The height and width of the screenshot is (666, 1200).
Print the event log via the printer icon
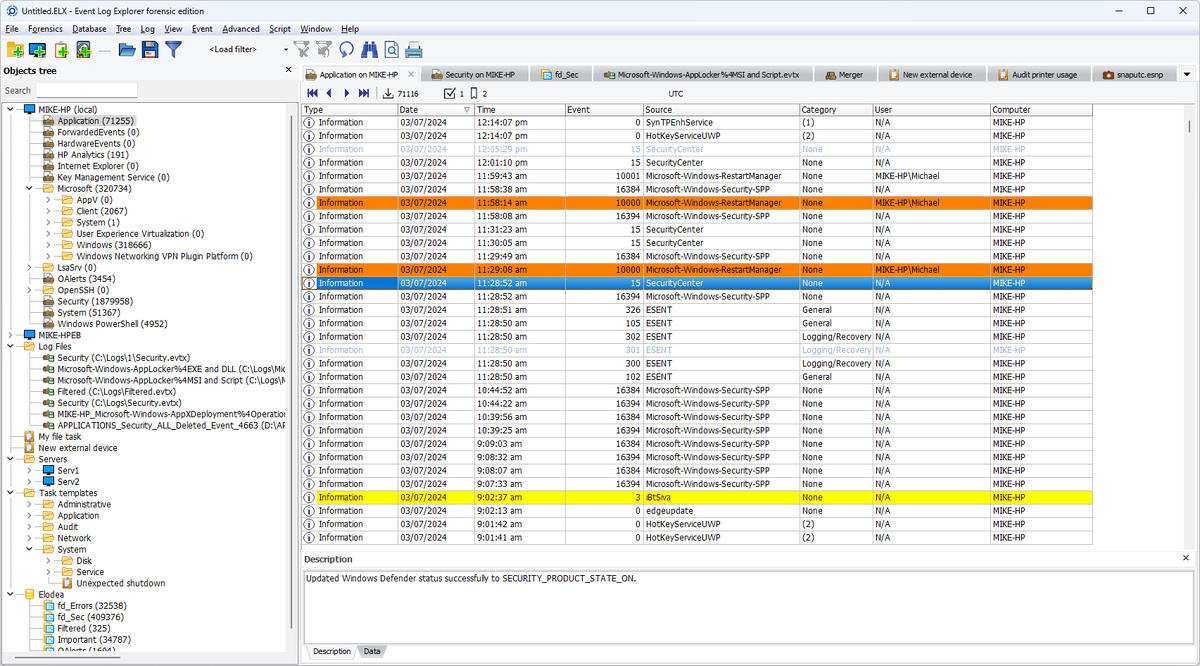coord(412,49)
